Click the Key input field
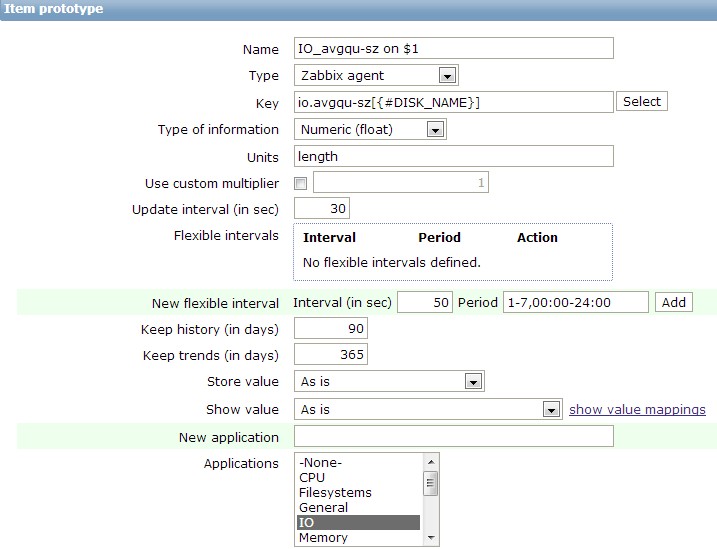This screenshot has height=549, width=717. pos(454,102)
